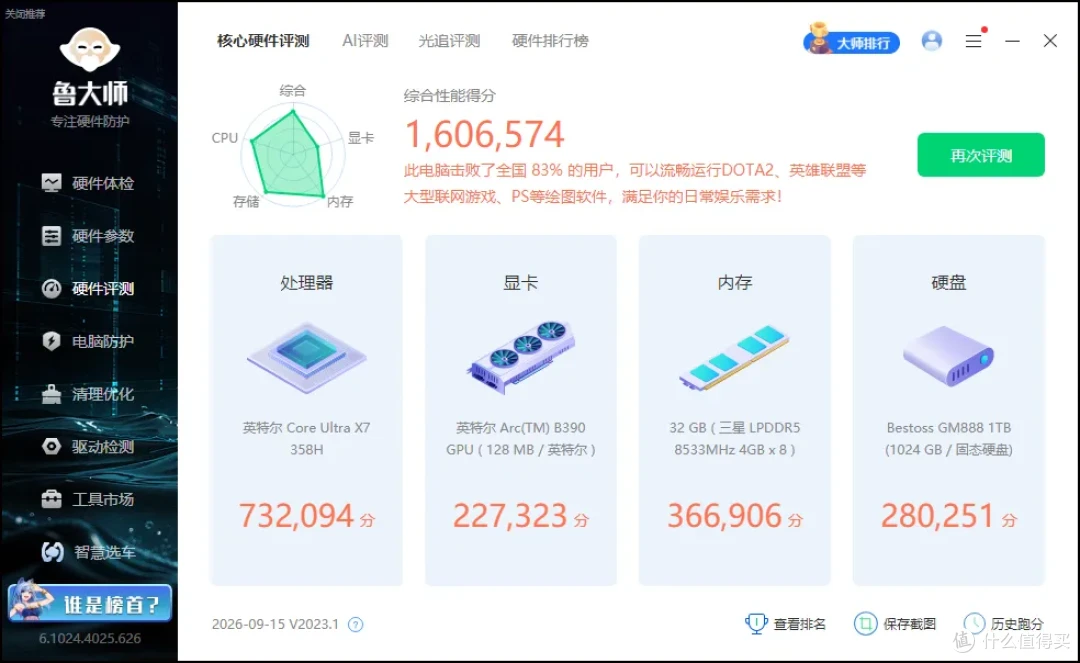The width and height of the screenshot is (1080, 663).
Task: Open 历史跑分 score history
Action: point(1004,624)
